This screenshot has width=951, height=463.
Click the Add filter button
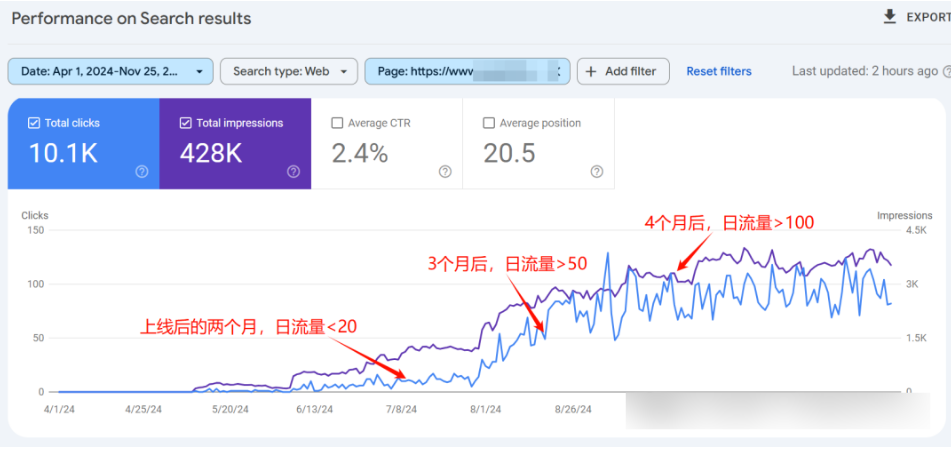click(x=623, y=72)
